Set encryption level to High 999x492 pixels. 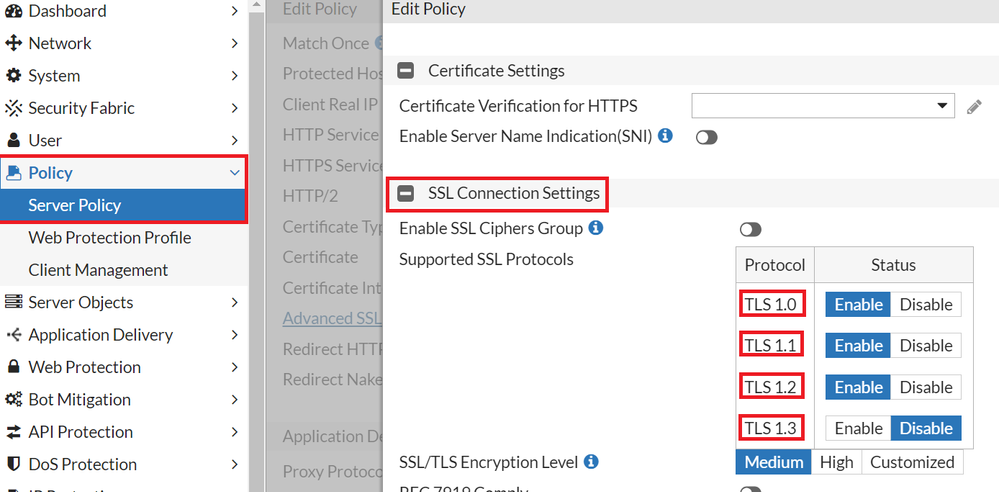[x=836, y=462]
